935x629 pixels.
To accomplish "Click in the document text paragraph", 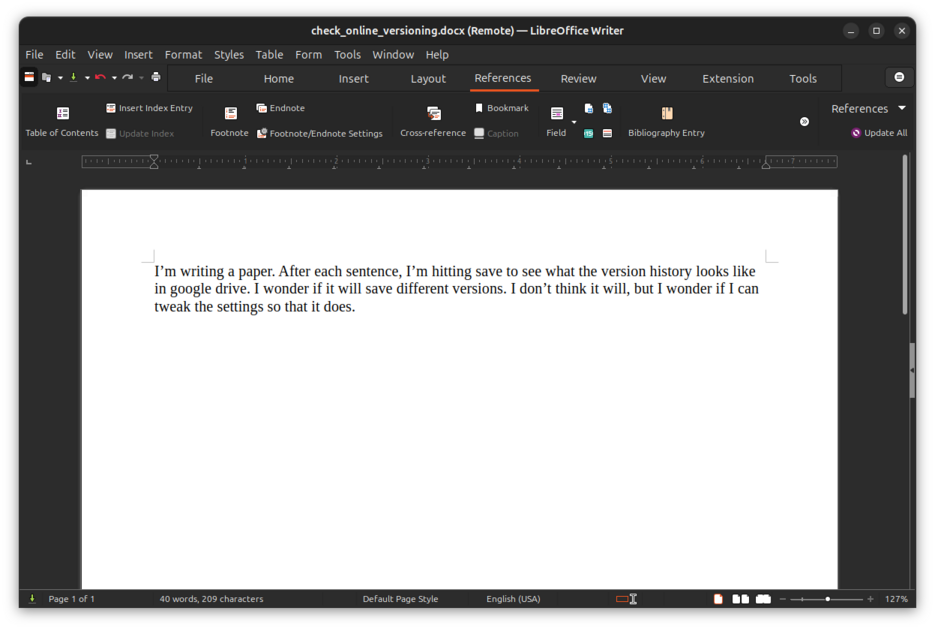I will pyautogui.click(x=456, y=289).
